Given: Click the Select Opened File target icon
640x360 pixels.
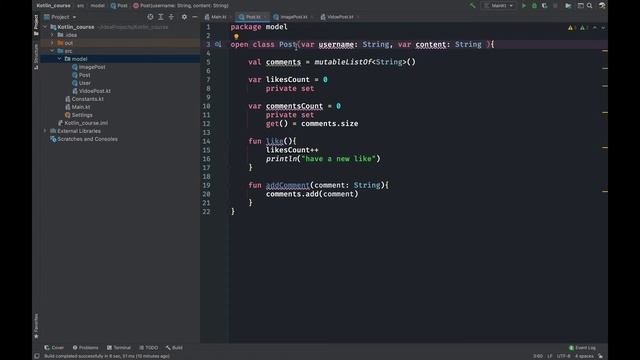Looking at the screenshot, I should coord(150,17).
